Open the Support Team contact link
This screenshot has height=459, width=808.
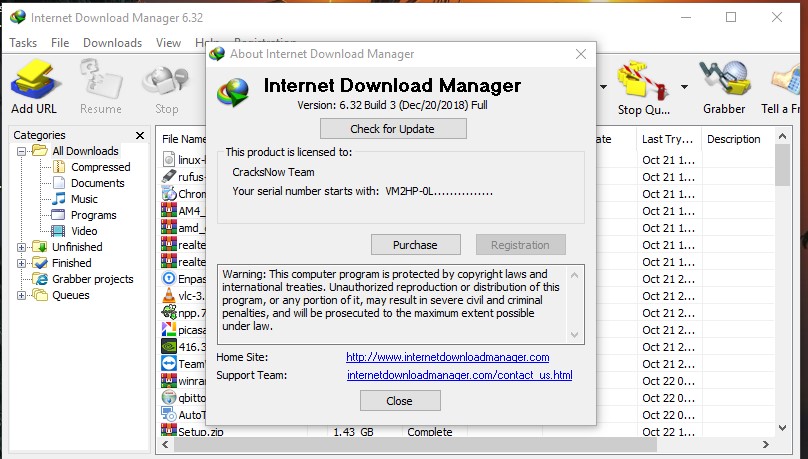460,375
